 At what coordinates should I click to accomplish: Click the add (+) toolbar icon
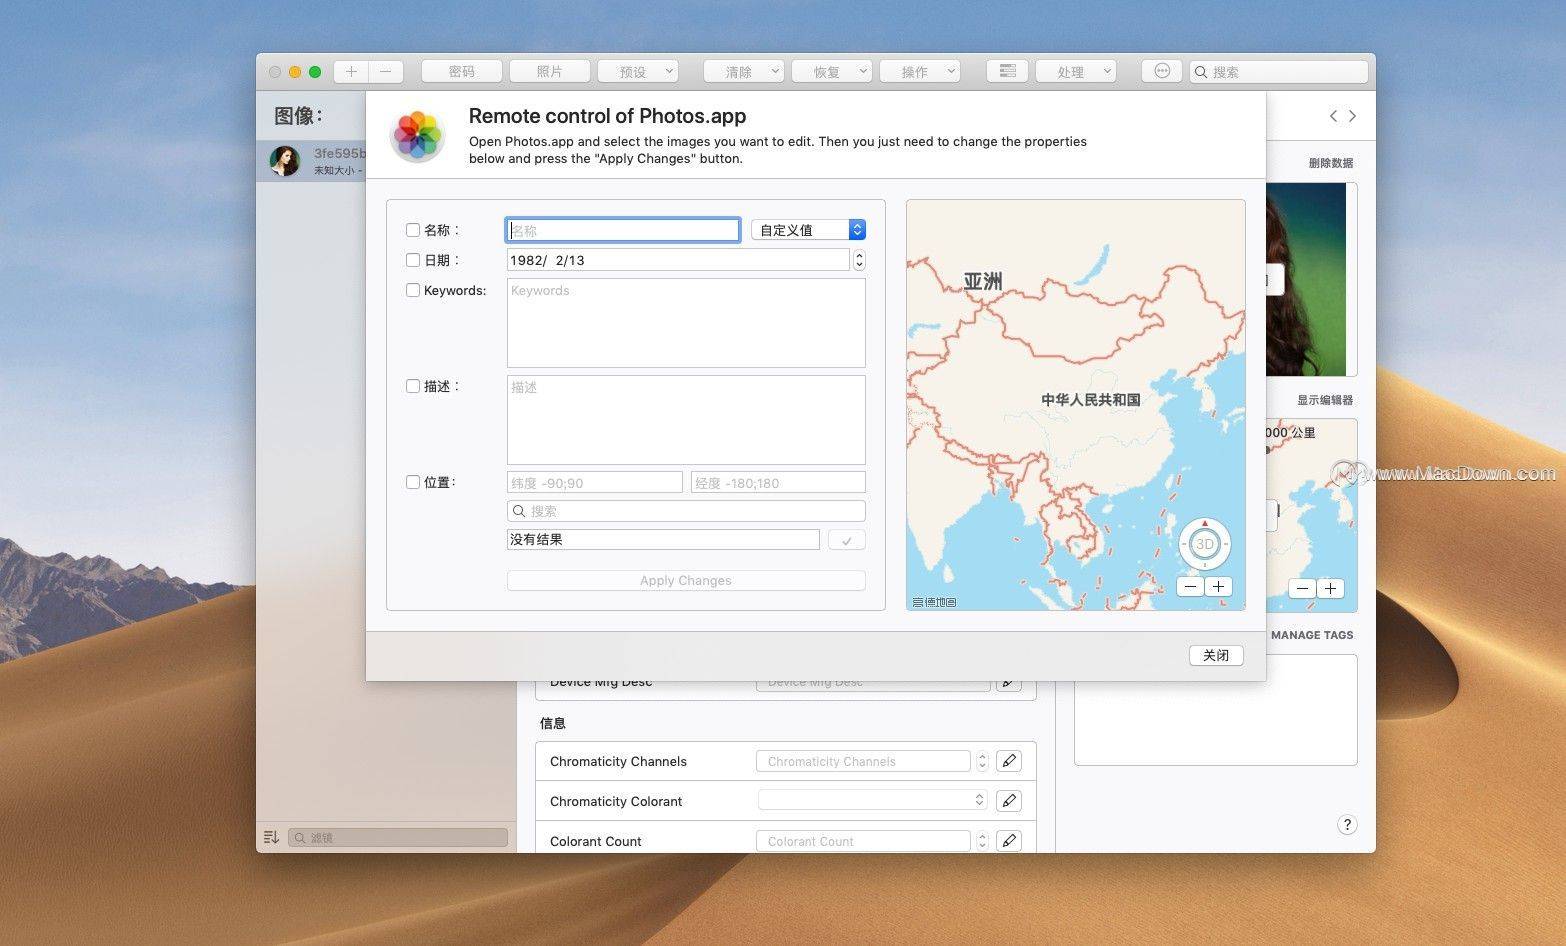350,71
